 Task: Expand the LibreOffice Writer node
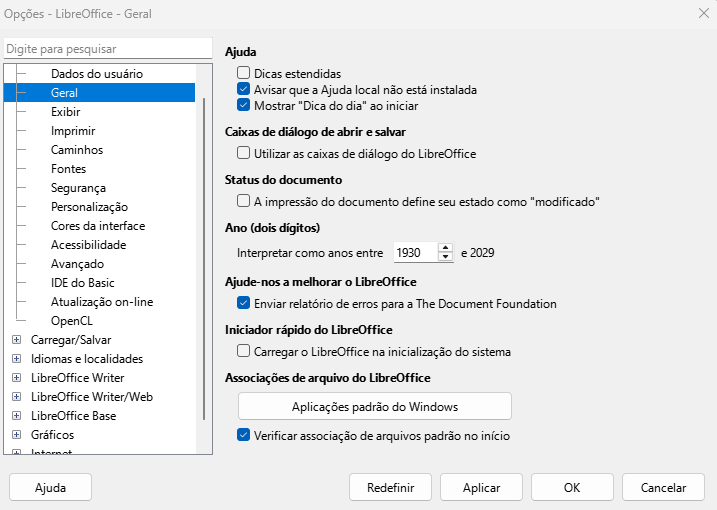16,378
